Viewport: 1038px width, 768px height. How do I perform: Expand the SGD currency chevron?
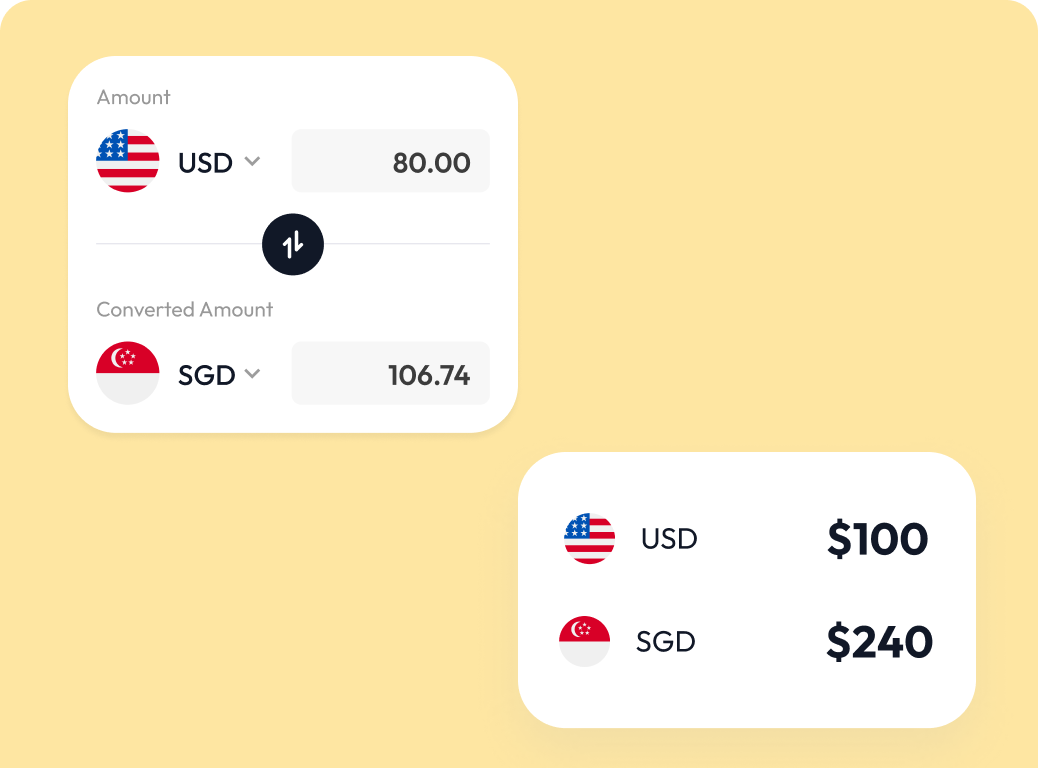[x=252, y=374]
